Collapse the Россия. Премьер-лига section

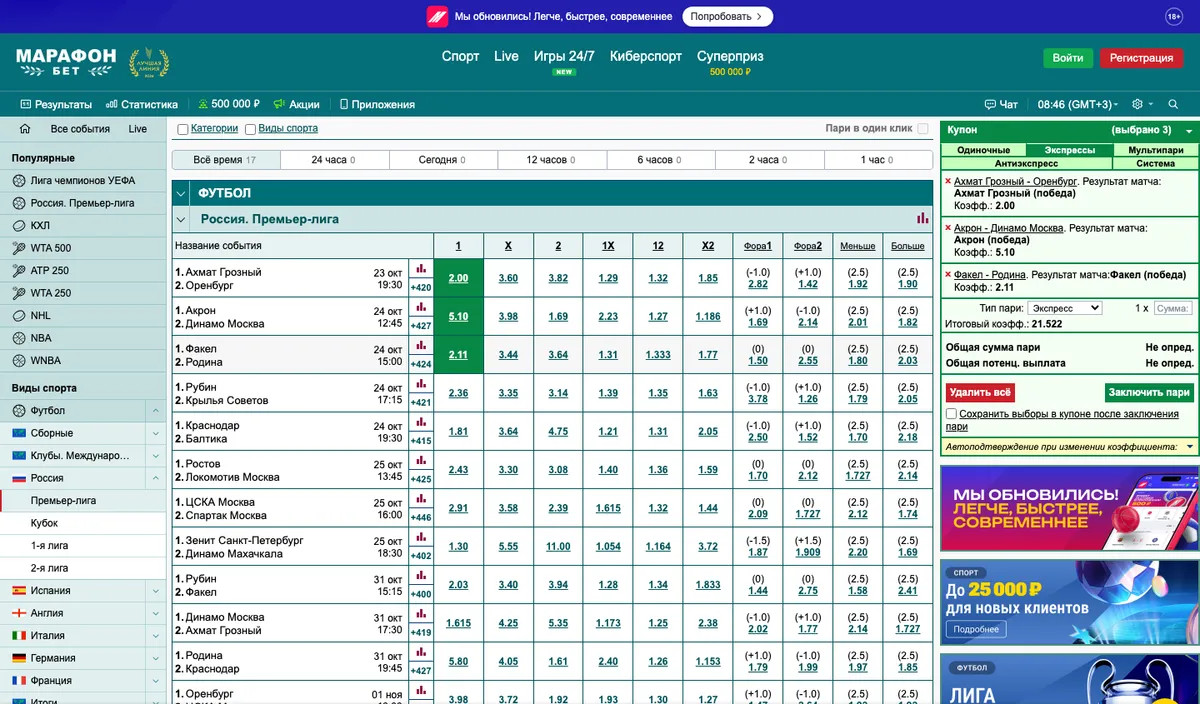[x=181, y=219]
